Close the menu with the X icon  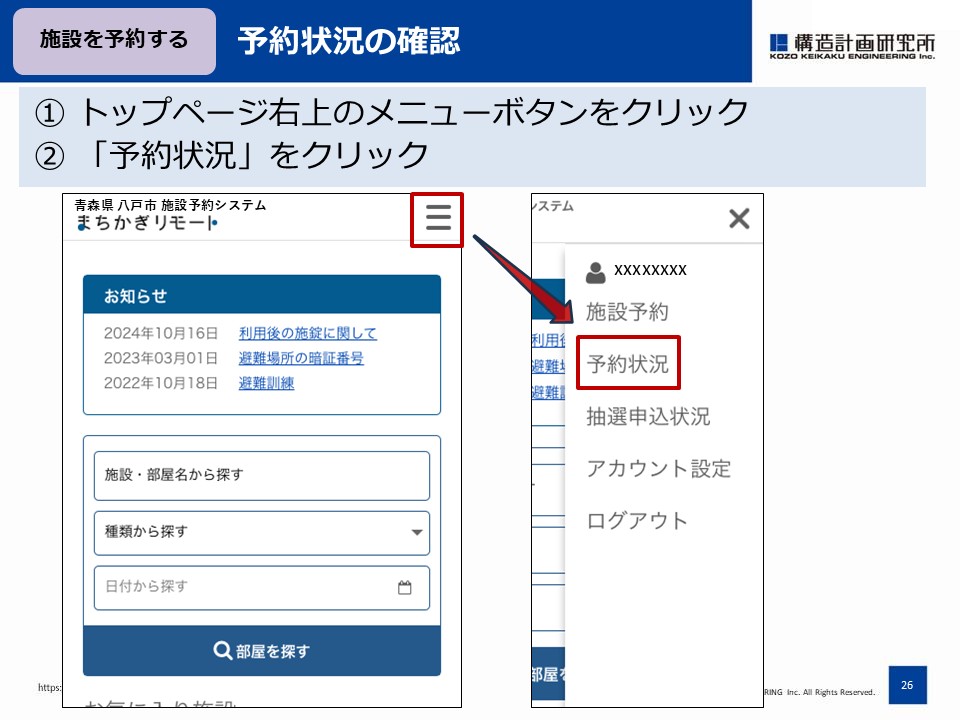(x=738, y=220)
